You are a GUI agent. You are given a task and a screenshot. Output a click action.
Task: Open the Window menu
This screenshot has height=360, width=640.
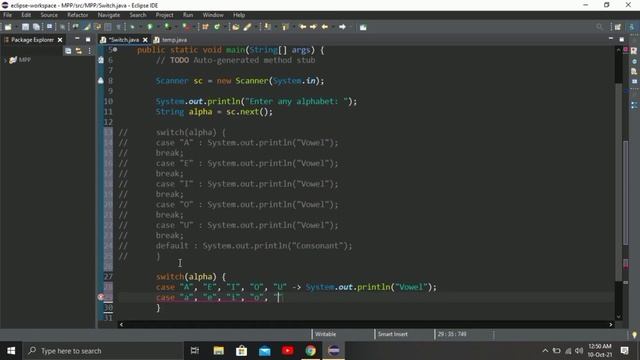[213, 15]
